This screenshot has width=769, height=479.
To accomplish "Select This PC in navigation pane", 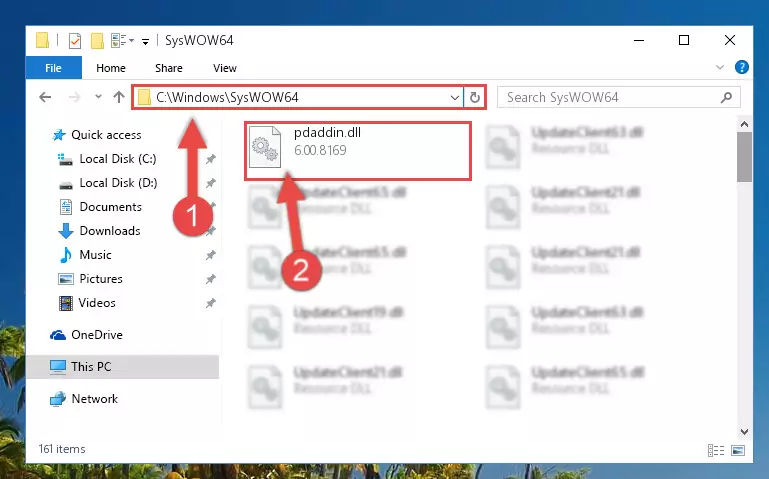I will (123, 367).
